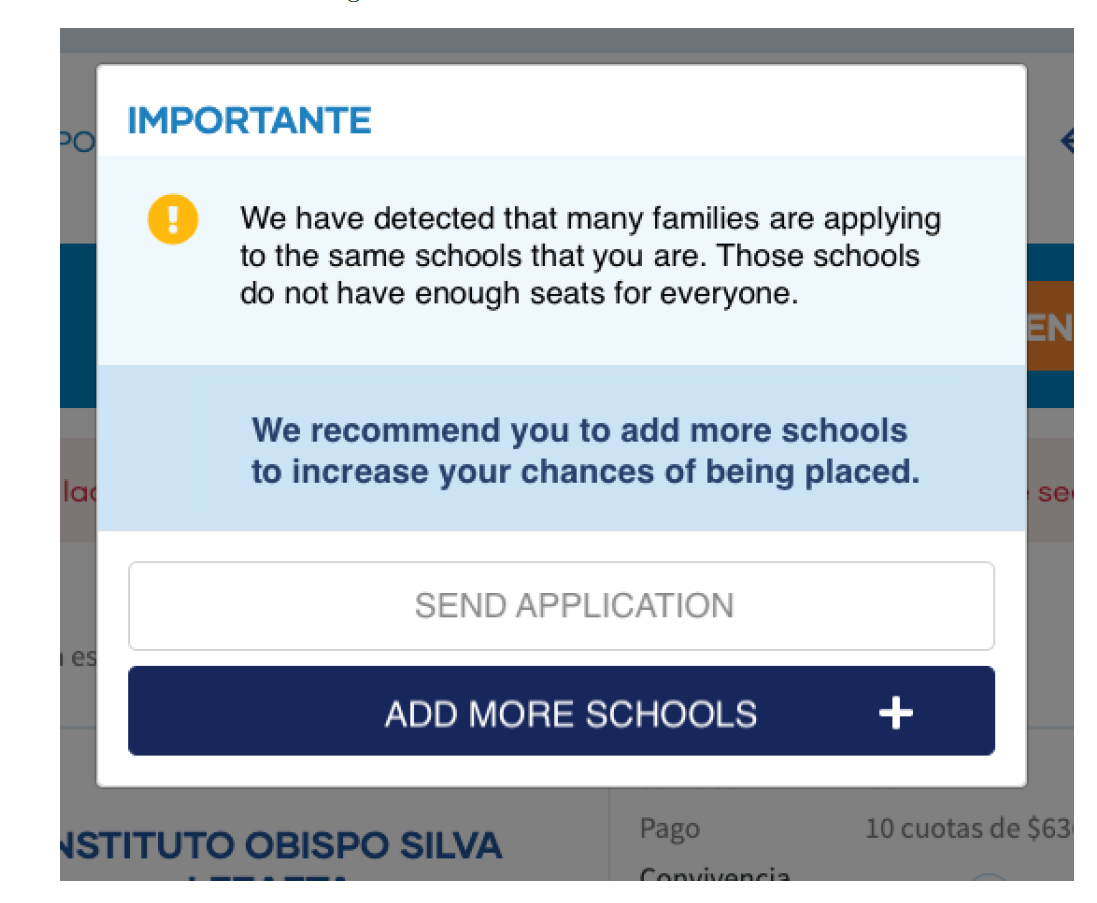Click the red text left of the dialog
The height and width of the screenshot is (903, 1097).
click(79, 493)
